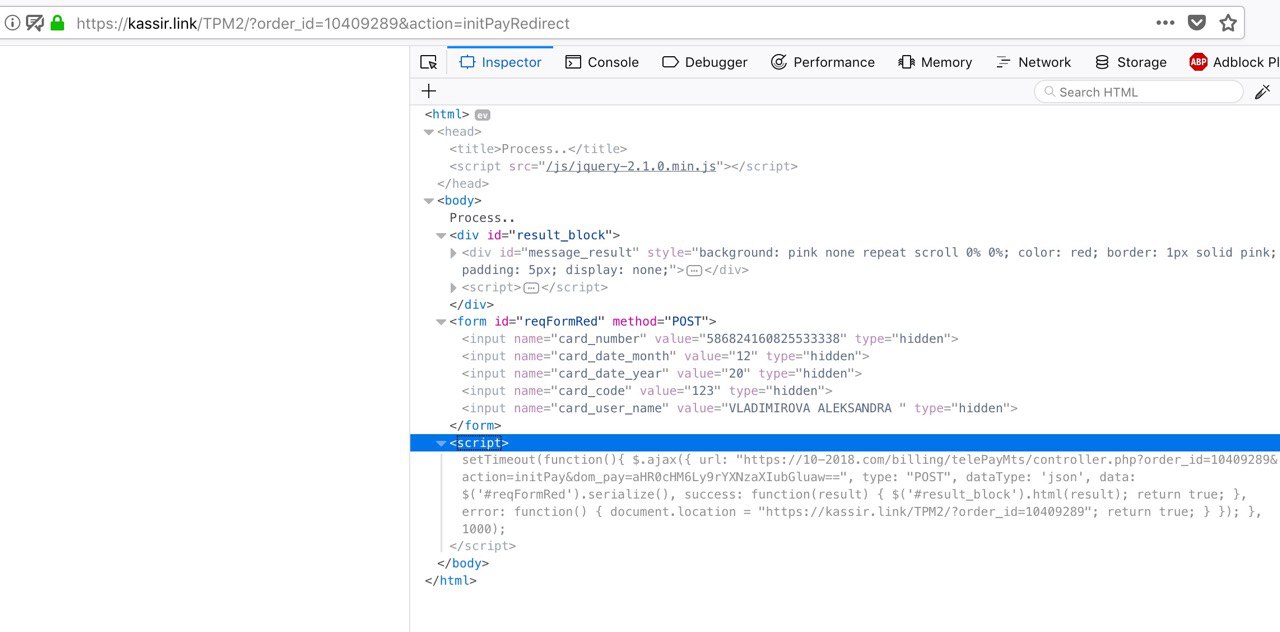The height and width of the screenshot is (632, 1280).
Task: Switch to the Network tab
Action: click(x=1033, y=62)
